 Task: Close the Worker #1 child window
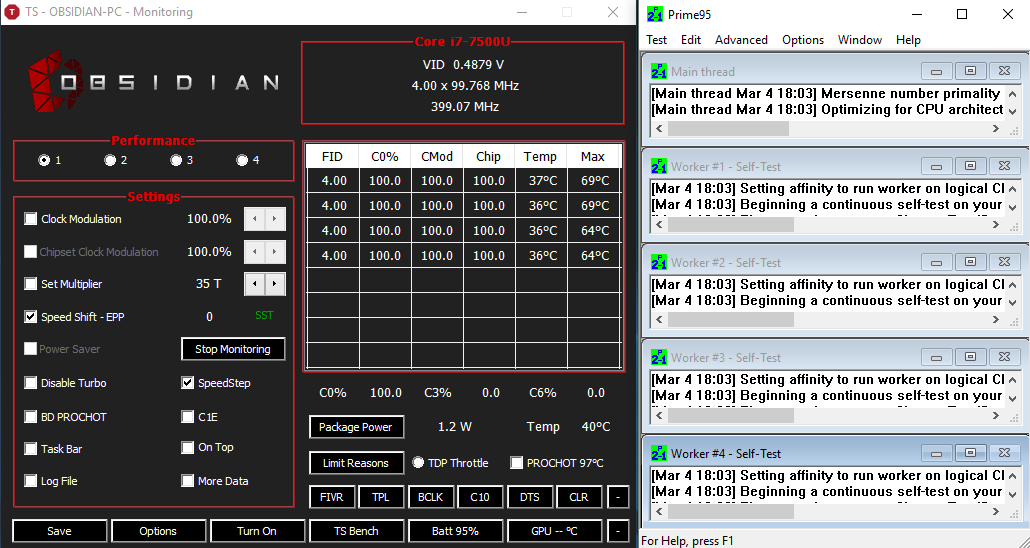1004,166
